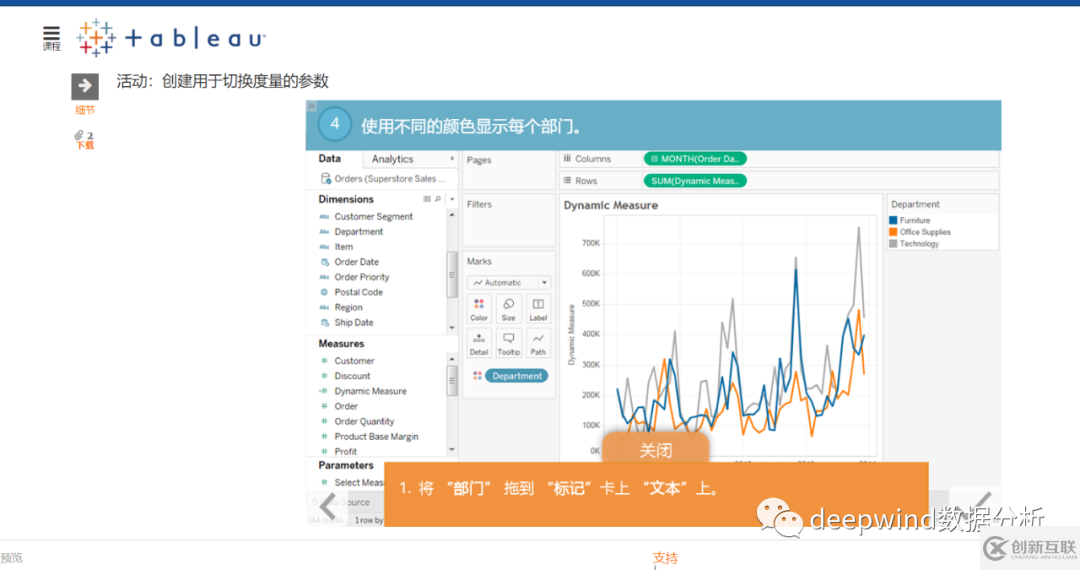Select the Discount measure
This screenshot has height=570, width=1080.
tap(352, 376)
